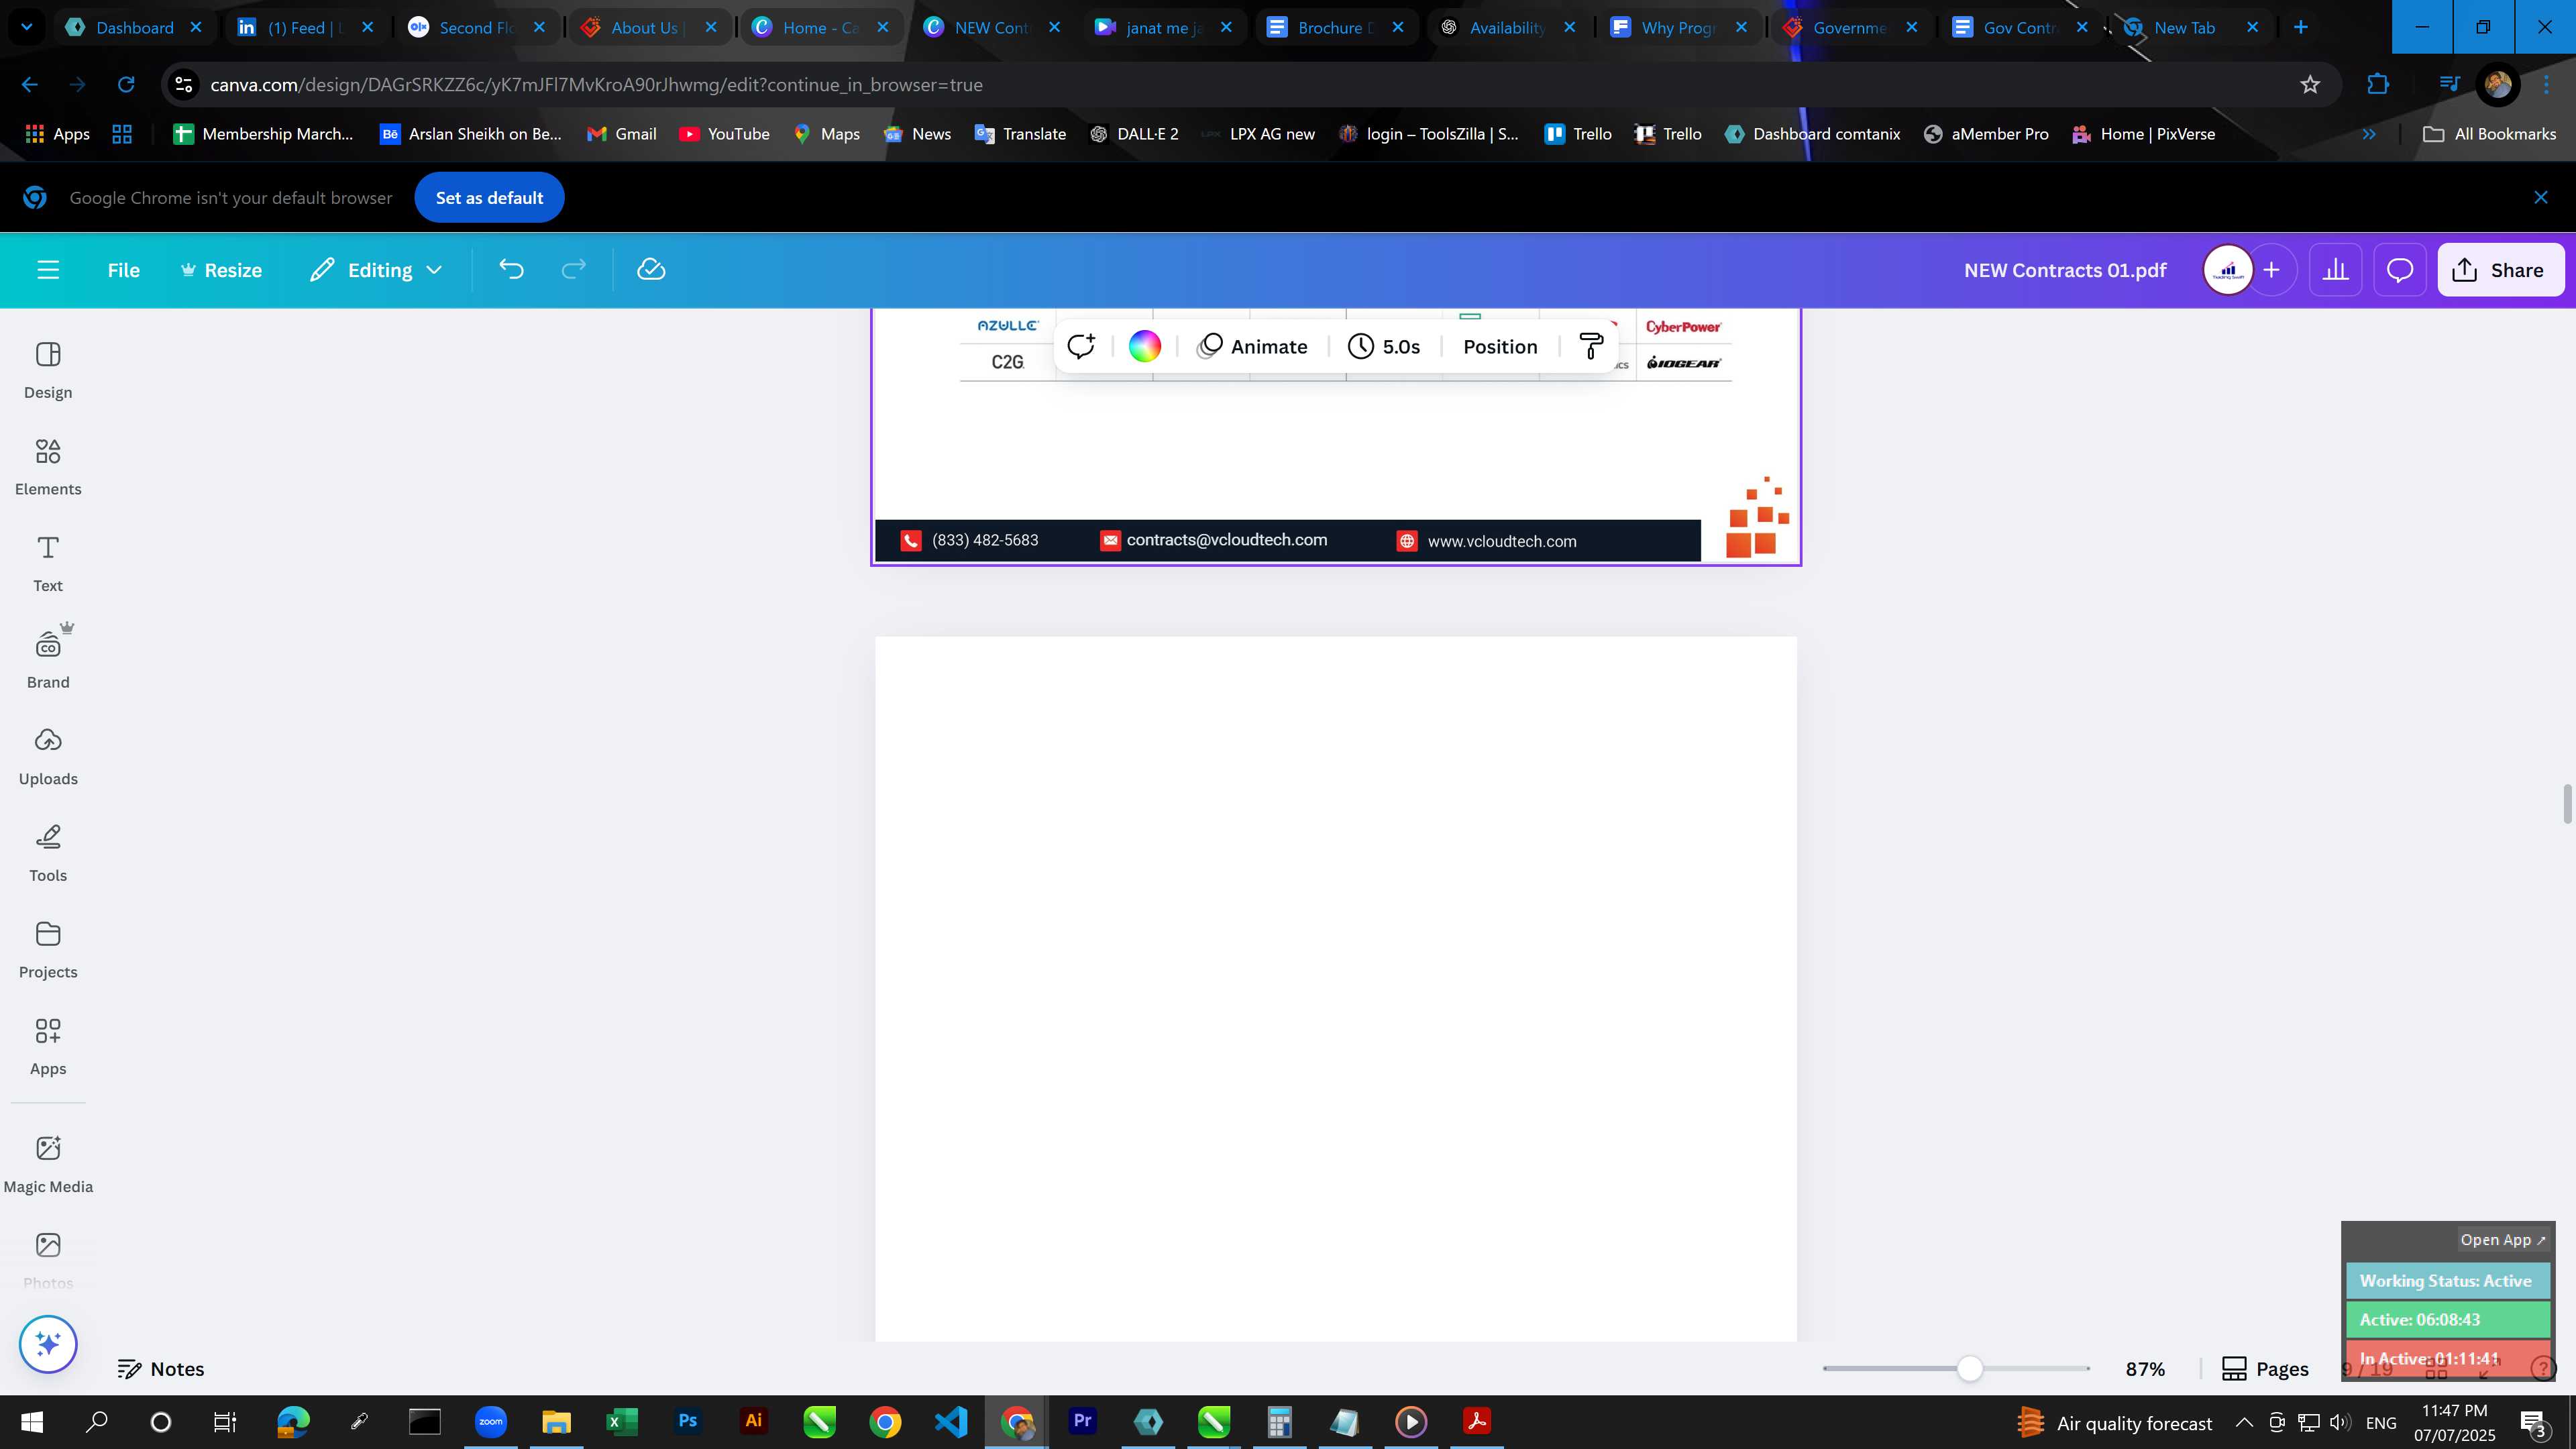Add a comment with speech bubble plus icon
The image size is (2576, 1449).
(1081, 346)
